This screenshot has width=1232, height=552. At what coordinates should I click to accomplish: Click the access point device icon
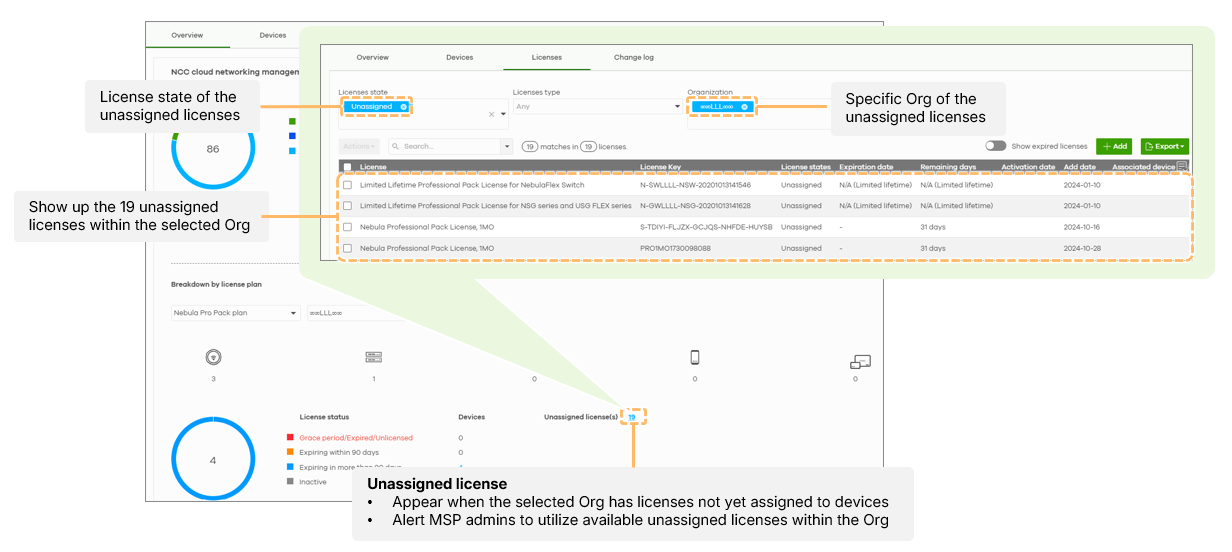pos(212,357)
